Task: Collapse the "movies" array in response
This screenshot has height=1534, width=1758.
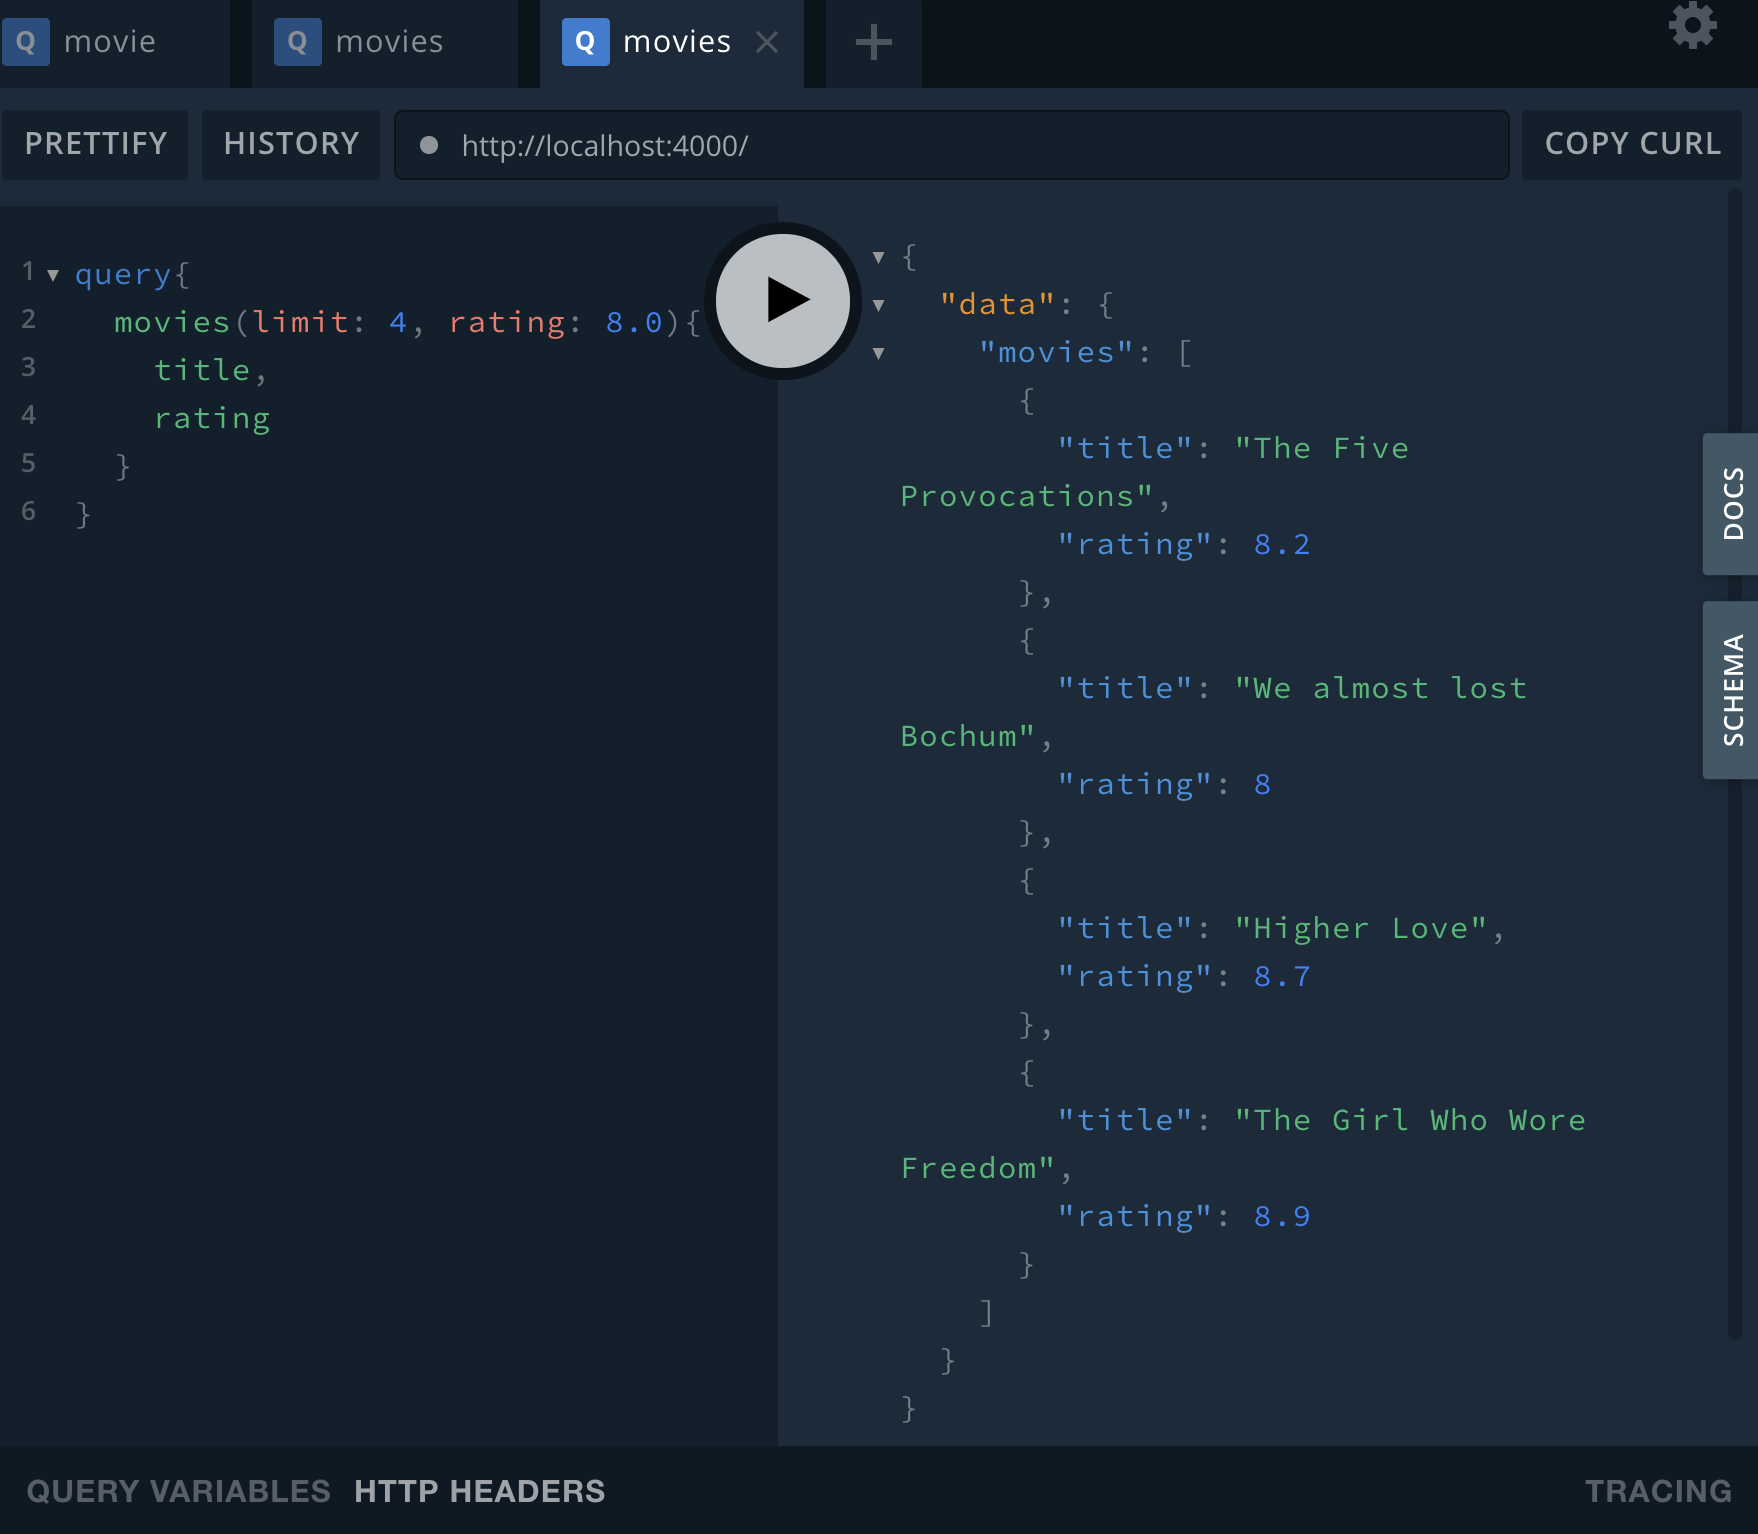Action: point(878,353)
